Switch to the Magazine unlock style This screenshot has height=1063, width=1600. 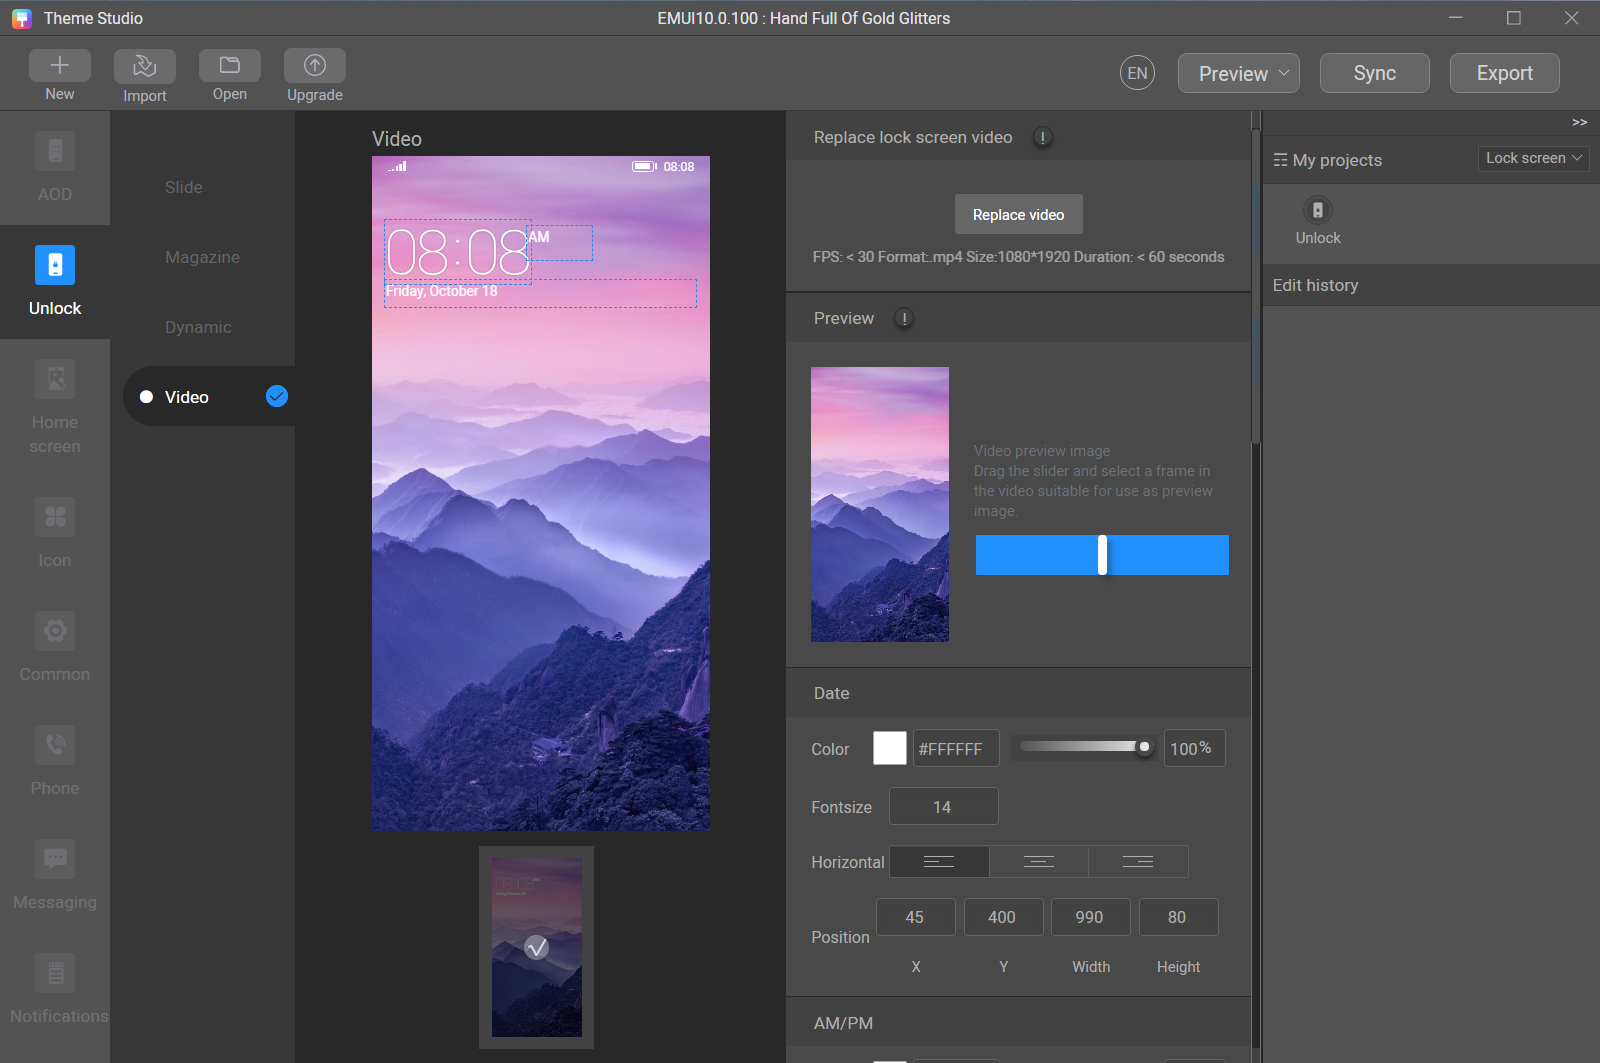(x=202, y=257)
